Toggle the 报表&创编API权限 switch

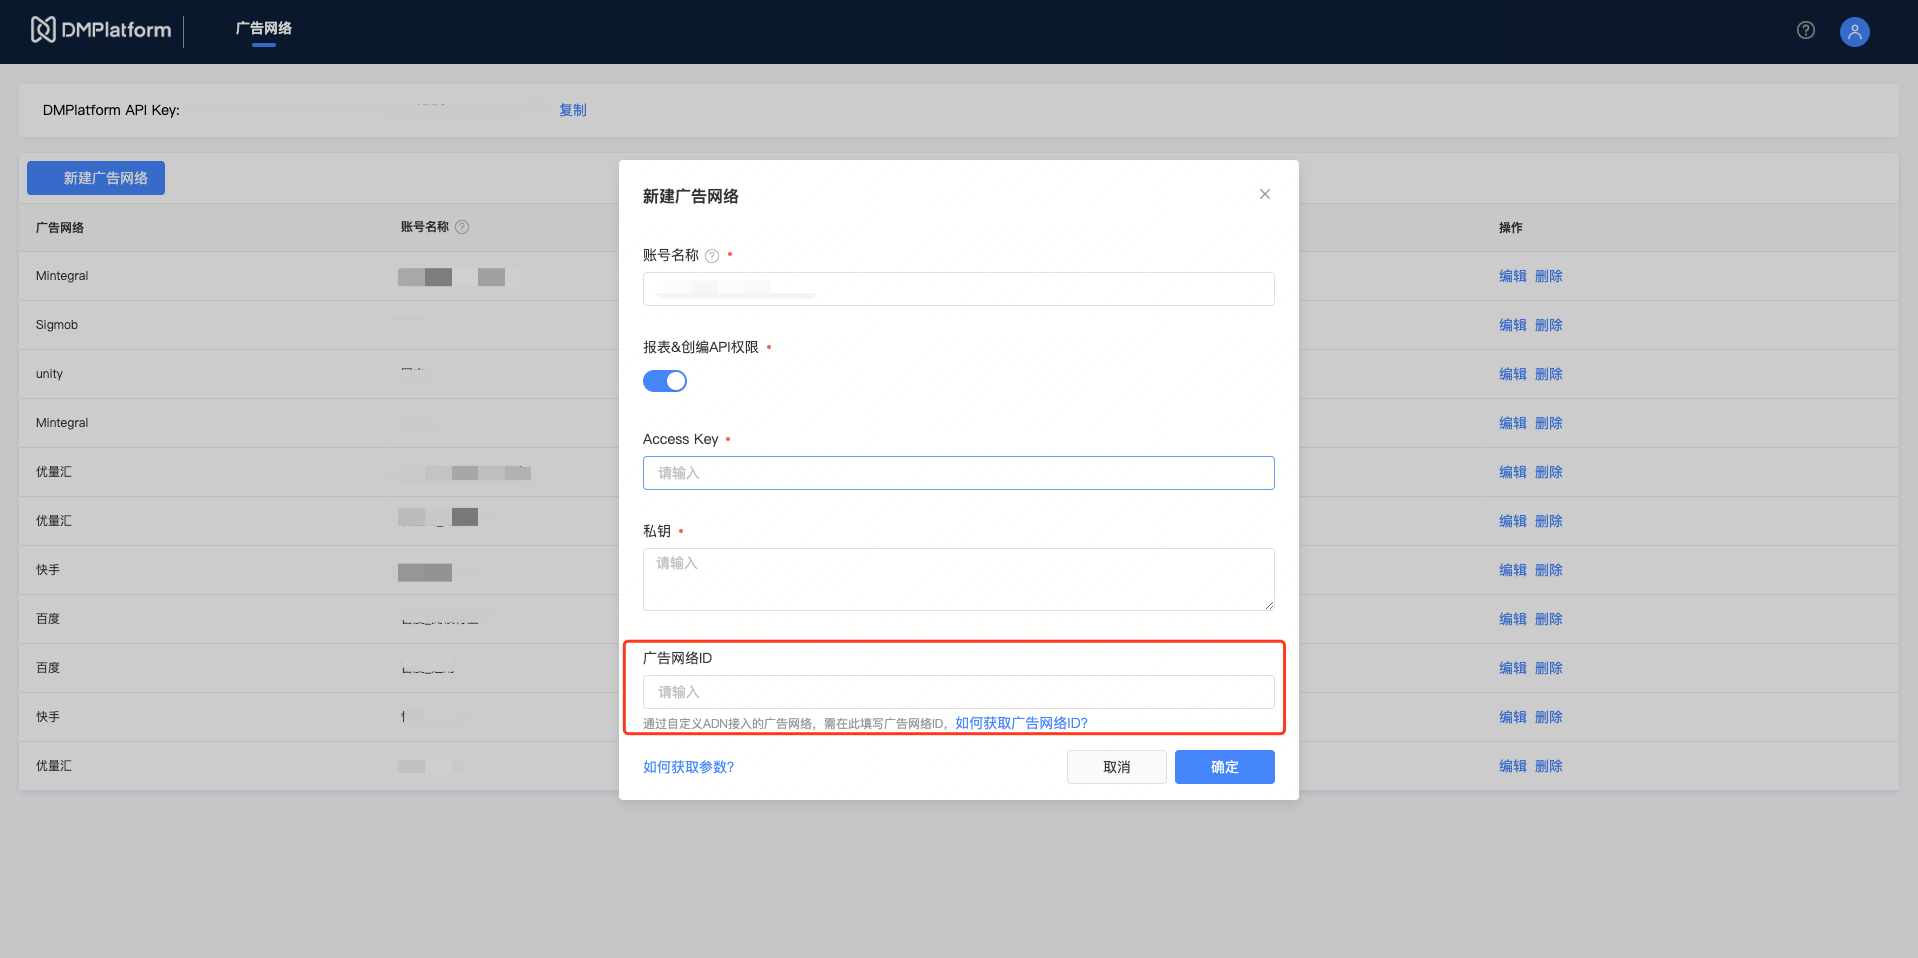665,381
